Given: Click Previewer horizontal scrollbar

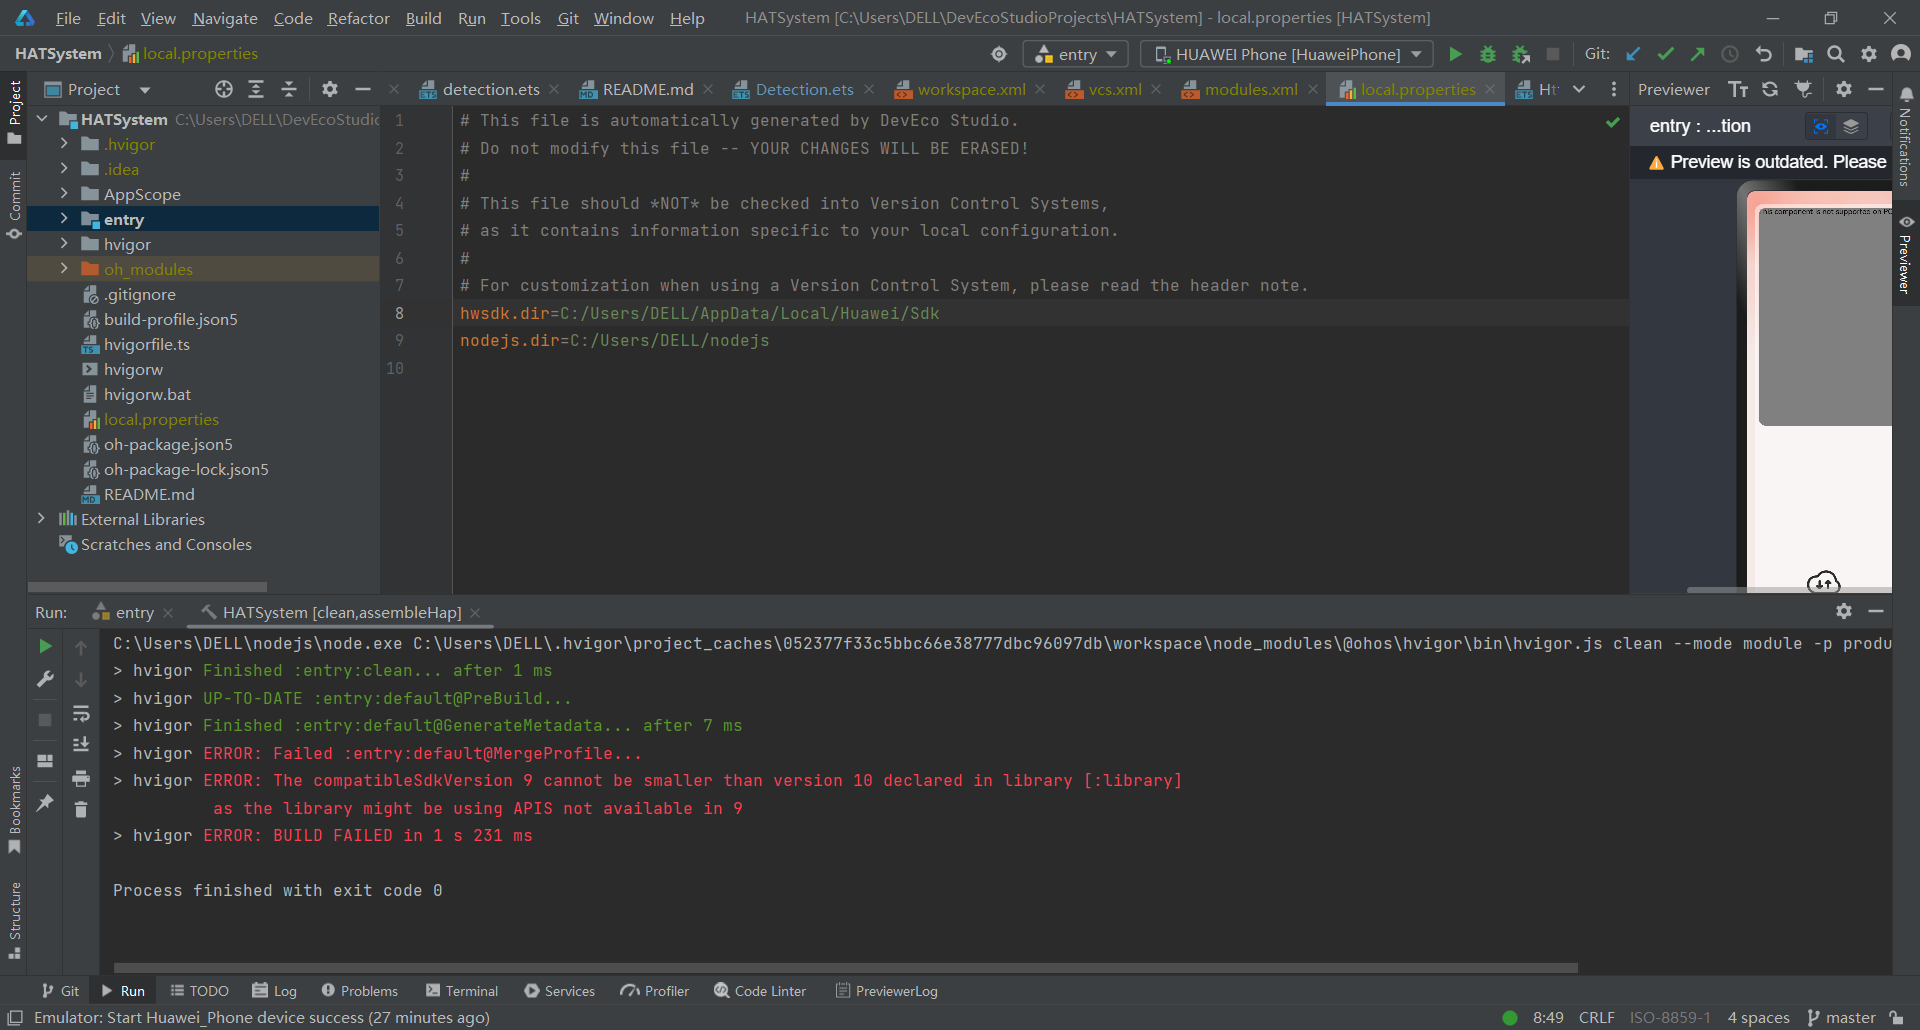Looking at the screenshot, I should (x=1790, y=590).
